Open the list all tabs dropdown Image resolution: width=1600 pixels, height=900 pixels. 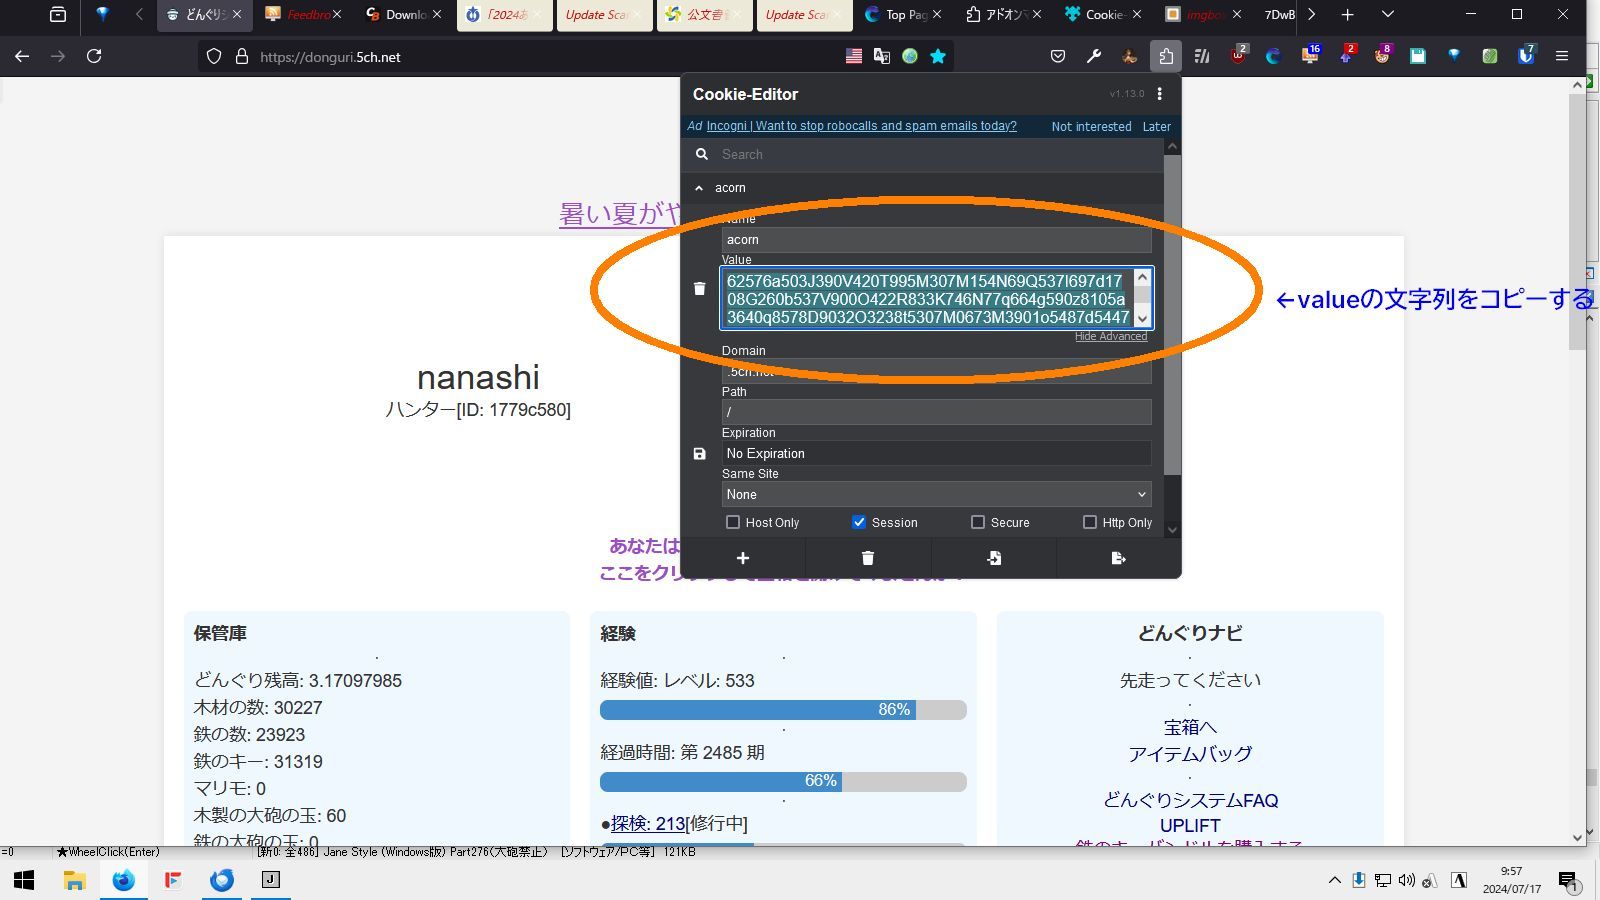click(x=1387, y=15)
